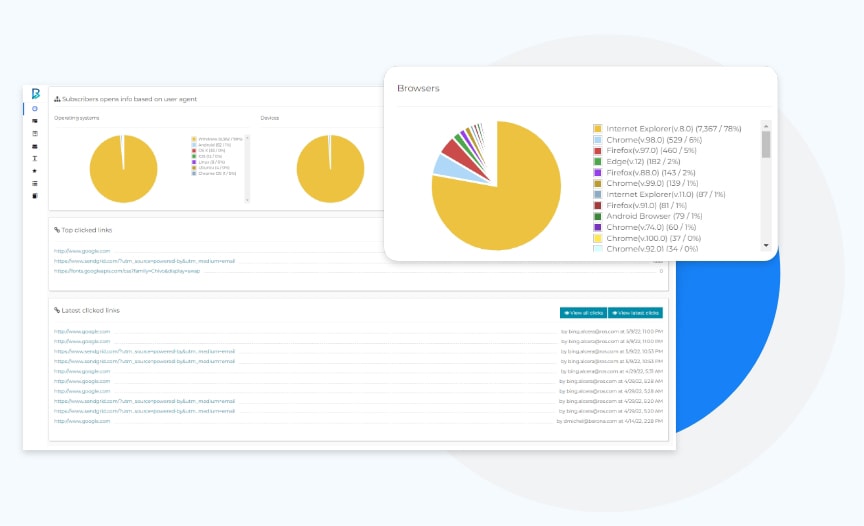This screenshot has height=526, width=864.
Task: Click the sitemap icon beside Subscribers opens info
Action: point(57,99)
